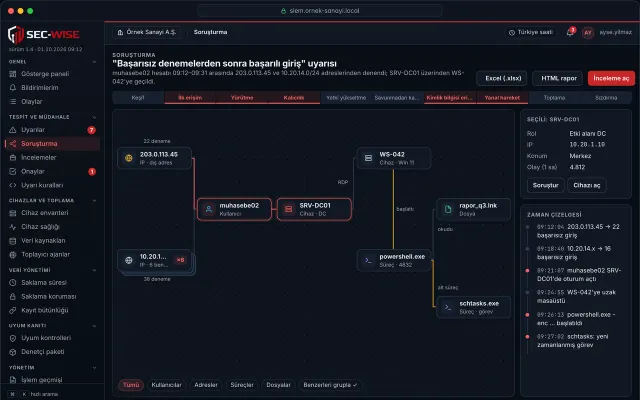This screenshot has height=400, width=640.
Task: Click the schtasks.exe process node icon
Action: click(x=448, y=307)
